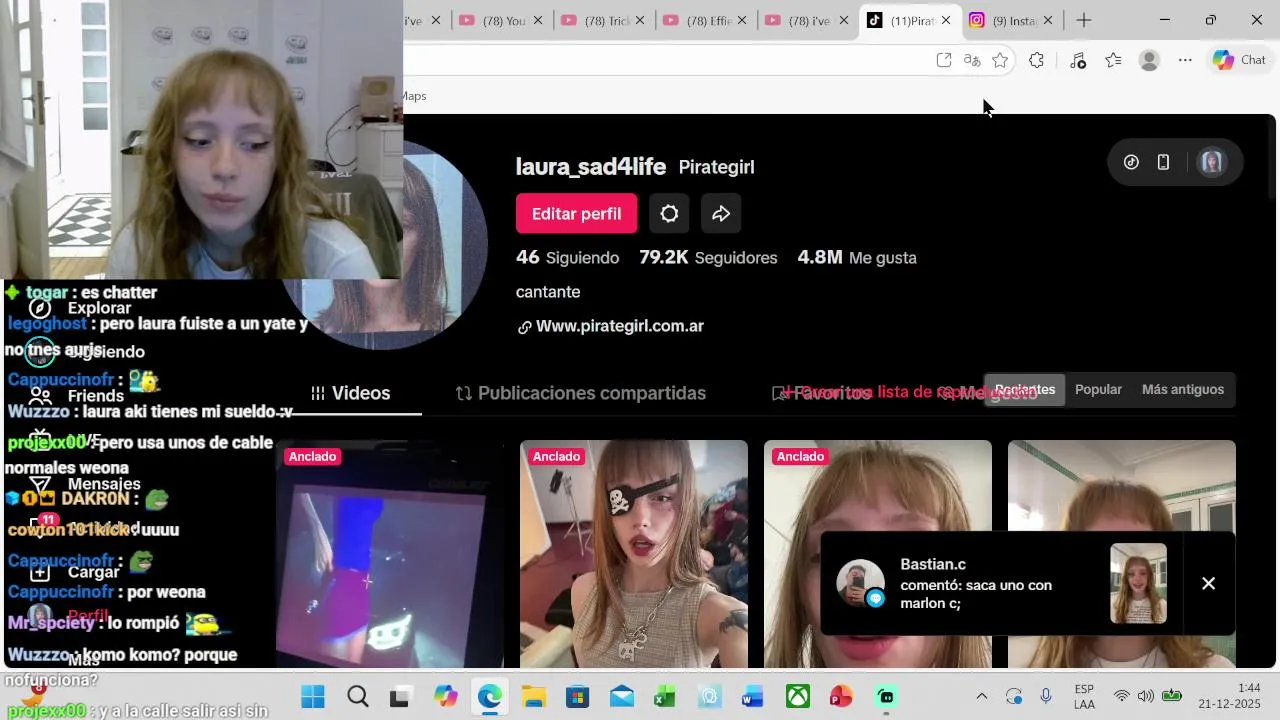Screen dimensions: 1280x720
Task: Click Bastian.c avatar in notification
Action: [x=860, y=583]
